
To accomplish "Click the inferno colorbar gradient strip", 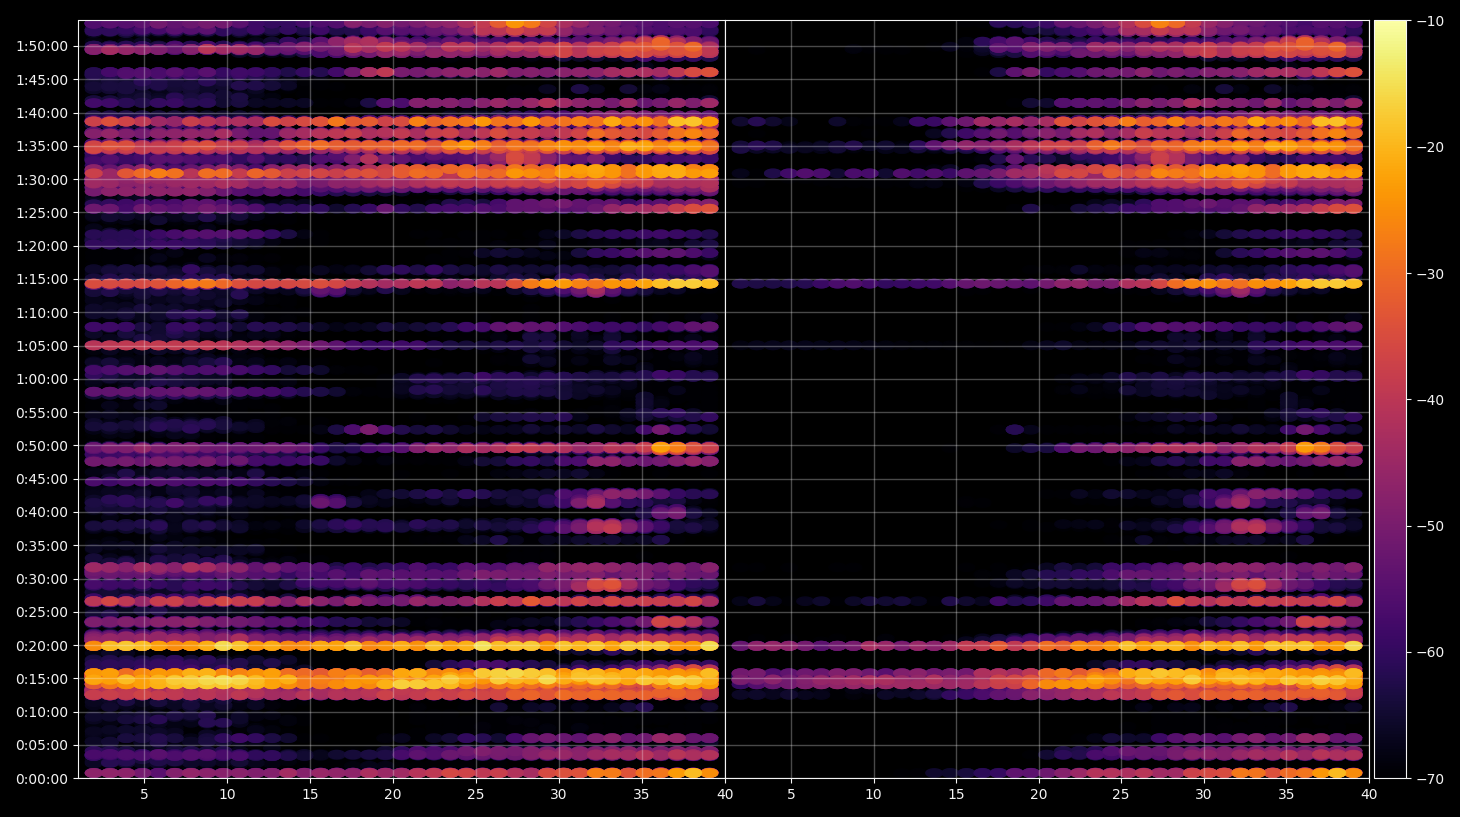I will point(1390,399).
